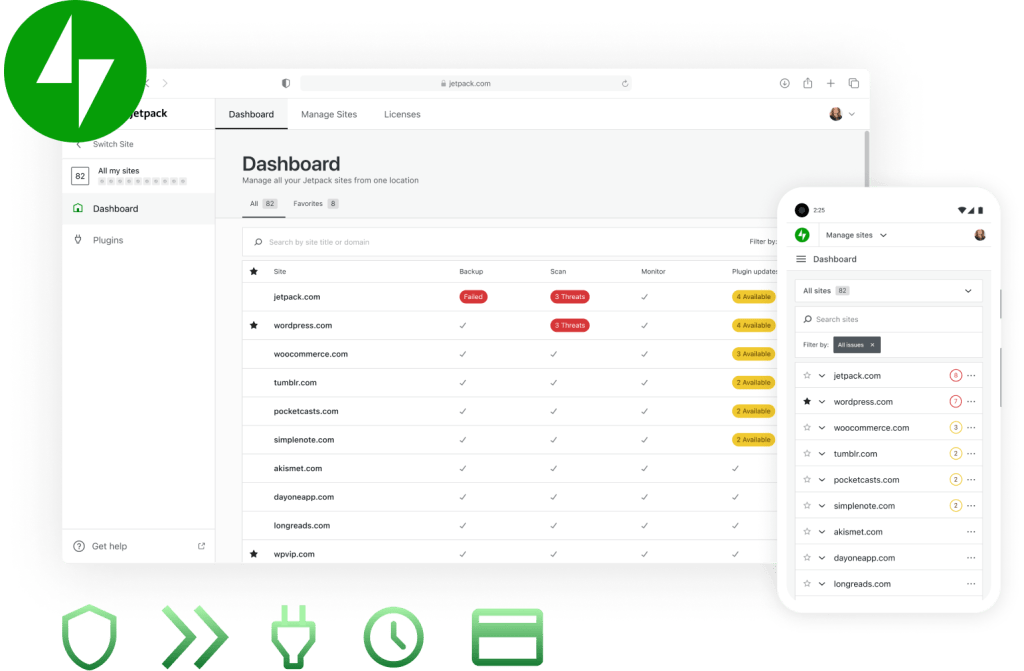Expand tumblr.com row chevron on mobile
The image size is (1024, 671).
click(x=822, y=453)
